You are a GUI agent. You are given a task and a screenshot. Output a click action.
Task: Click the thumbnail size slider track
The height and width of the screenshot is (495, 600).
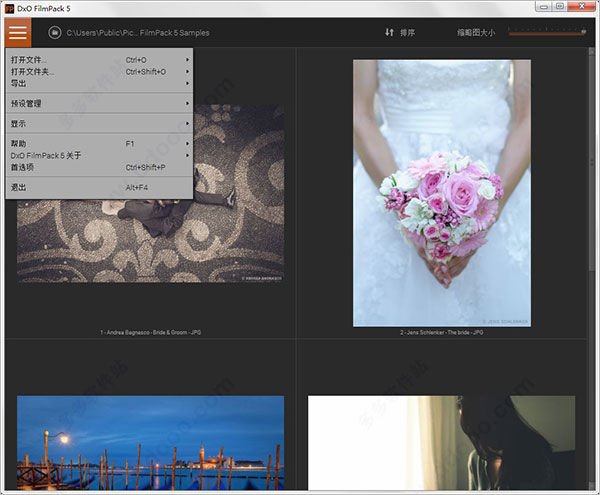point(545,33)
